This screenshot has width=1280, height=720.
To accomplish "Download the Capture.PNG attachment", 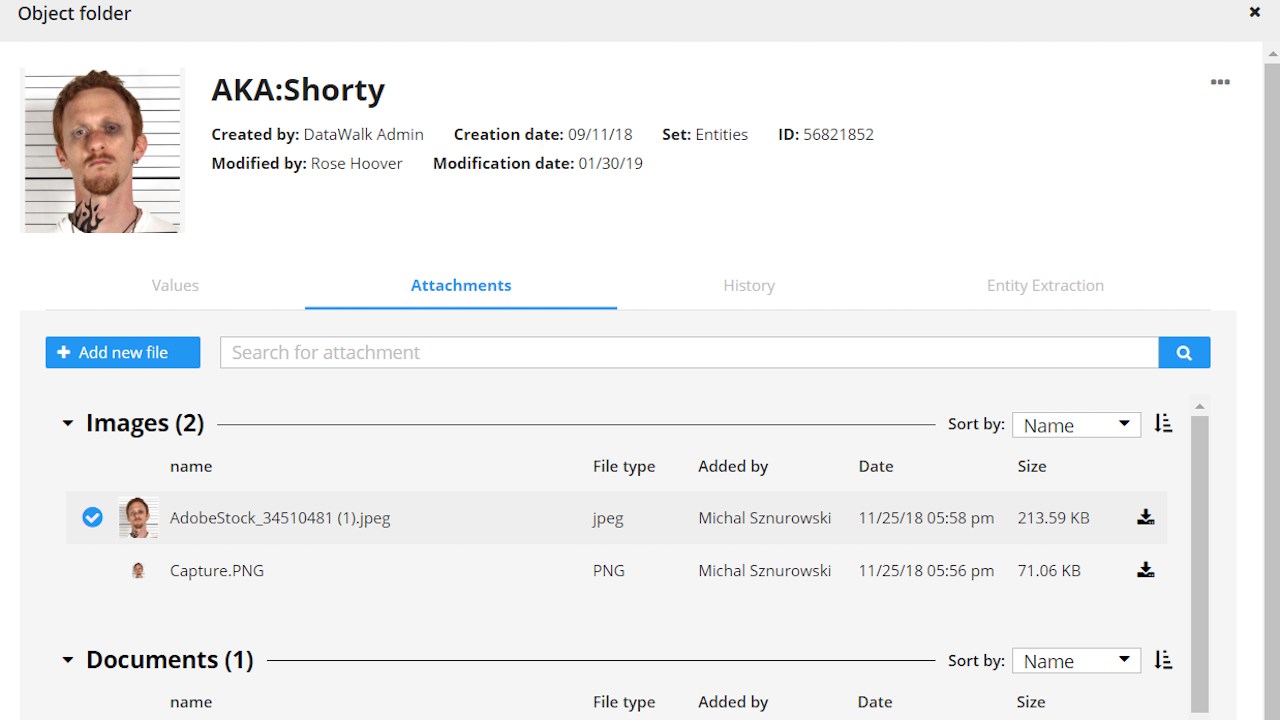I will point(1146,570).
